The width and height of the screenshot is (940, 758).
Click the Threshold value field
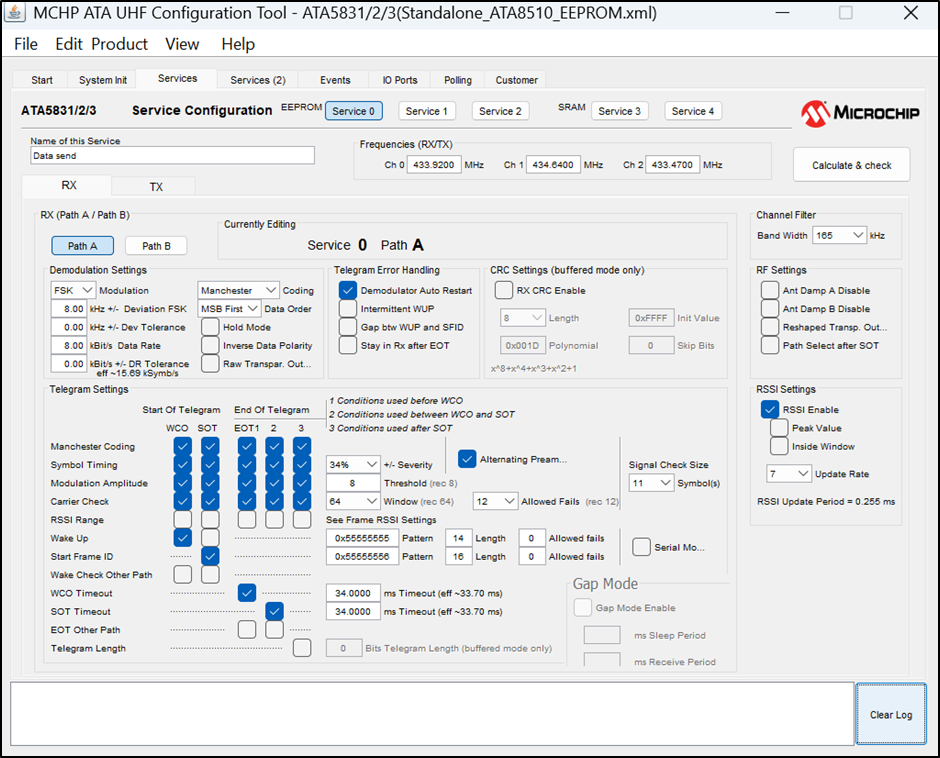click(x=353, y=483)
